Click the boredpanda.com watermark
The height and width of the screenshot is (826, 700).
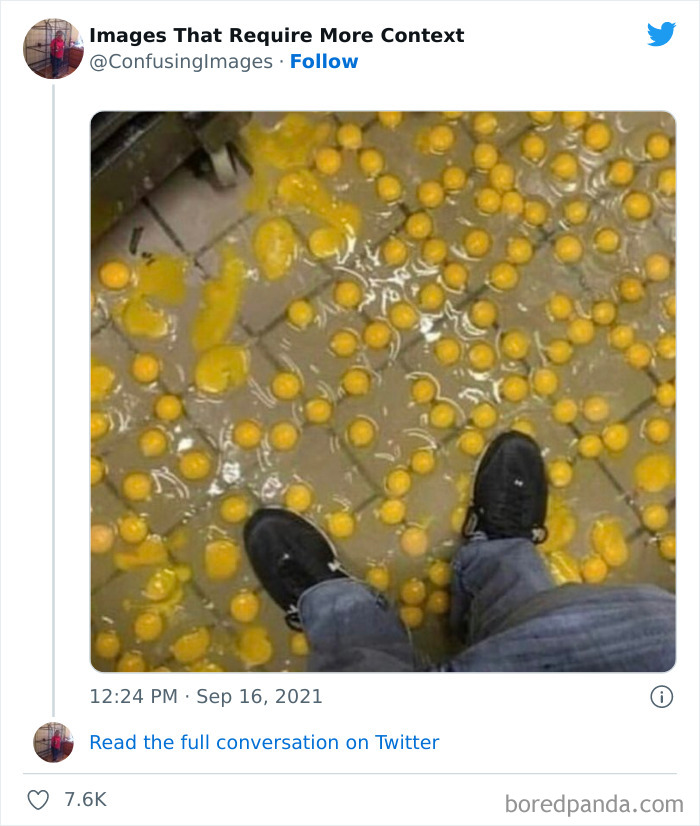(594, 804)
